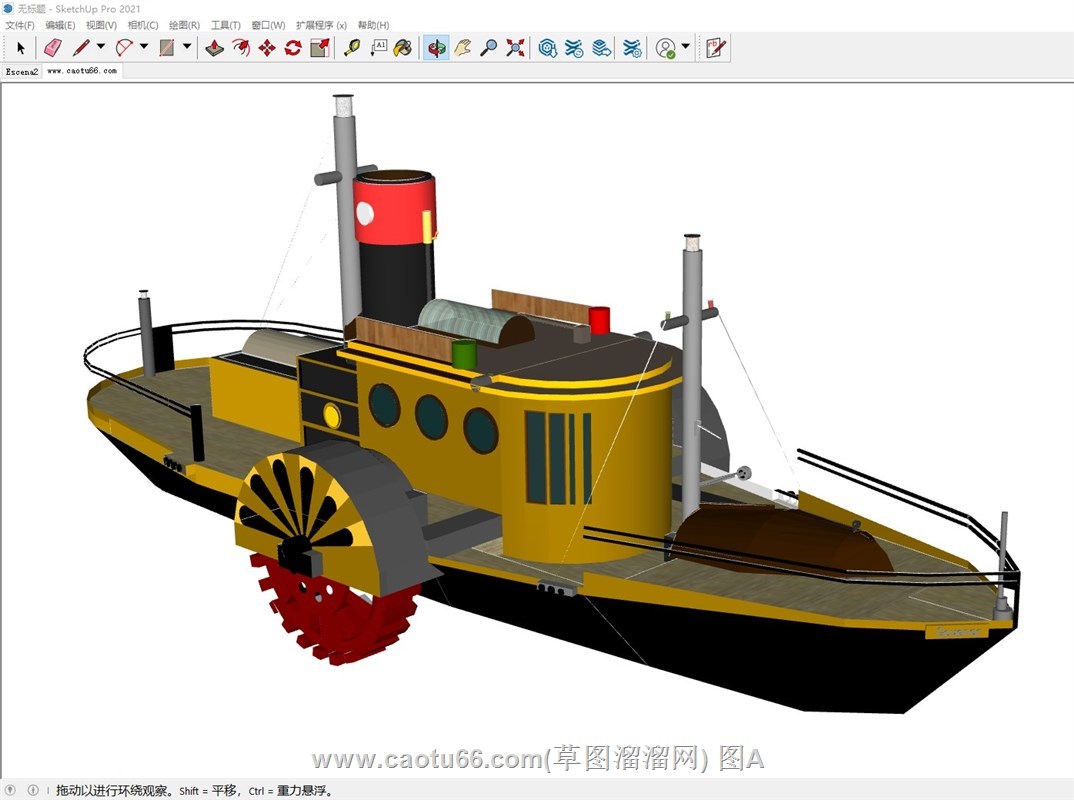
Task: Click the Tape Measure tool
Action: [352, 47]
